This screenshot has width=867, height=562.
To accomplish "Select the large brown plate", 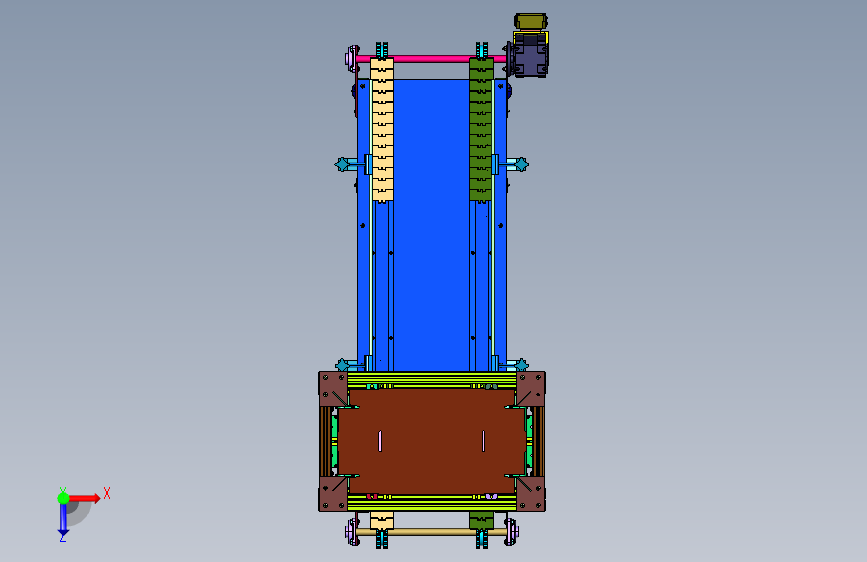I will (x=431, y=441).
